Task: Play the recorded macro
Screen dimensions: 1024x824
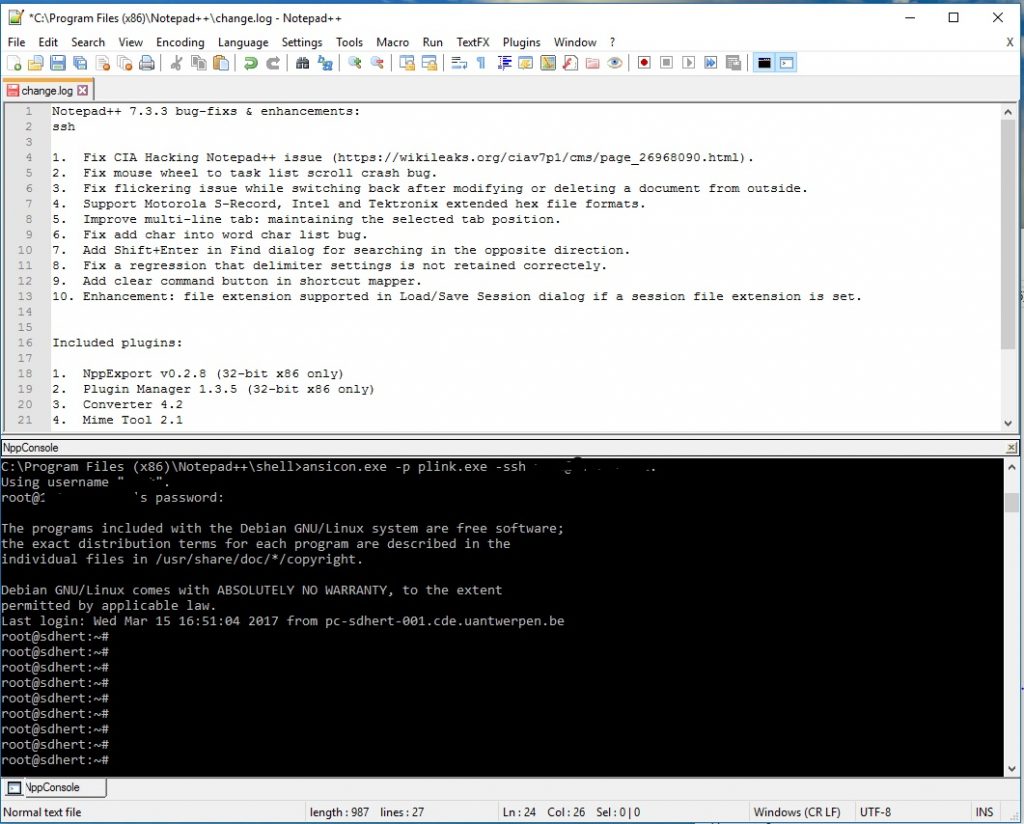Action: [x=687, y=62]
